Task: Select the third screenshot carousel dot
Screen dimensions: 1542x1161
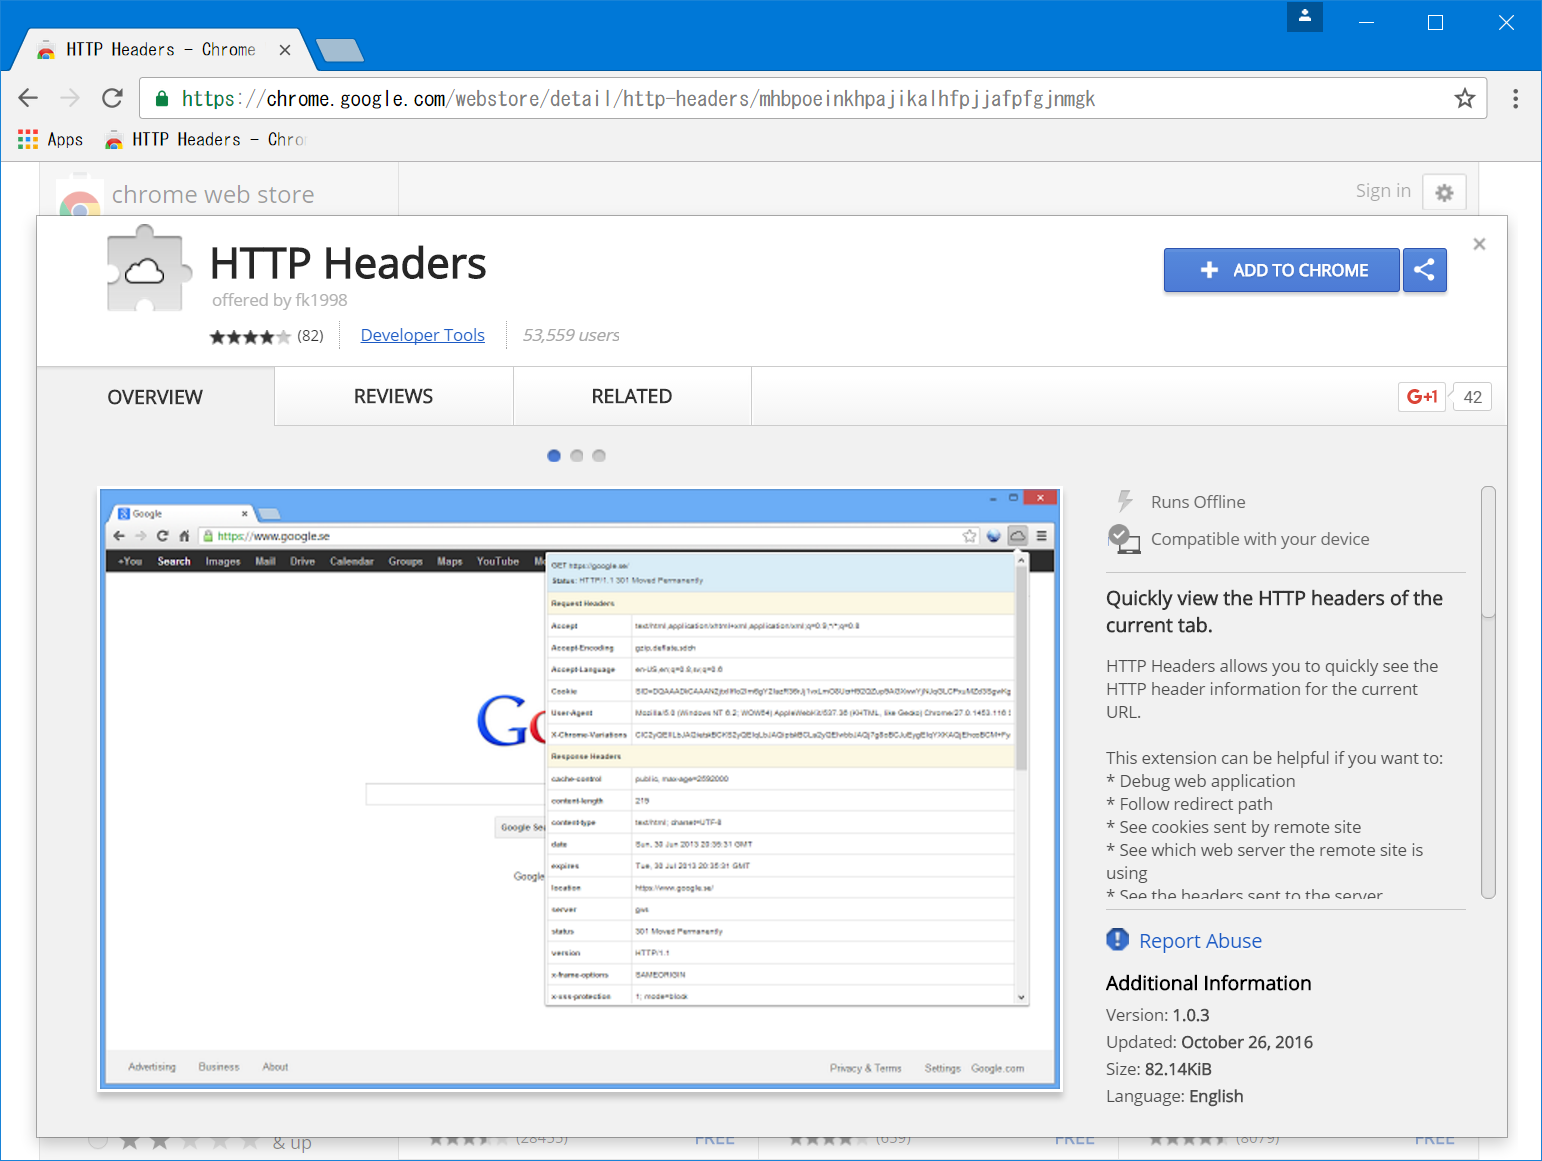Action: click(x=599, y=456)
